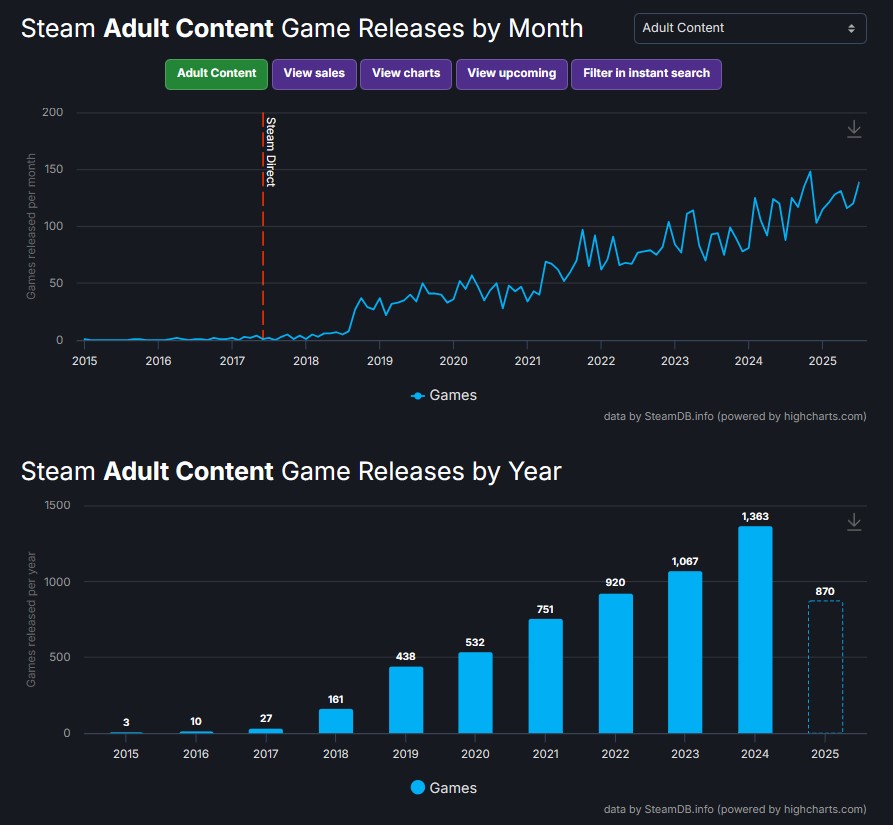
Task: Click the 2020 bar labeled 532
Action: pyautogui.click(x=476, y=693)
